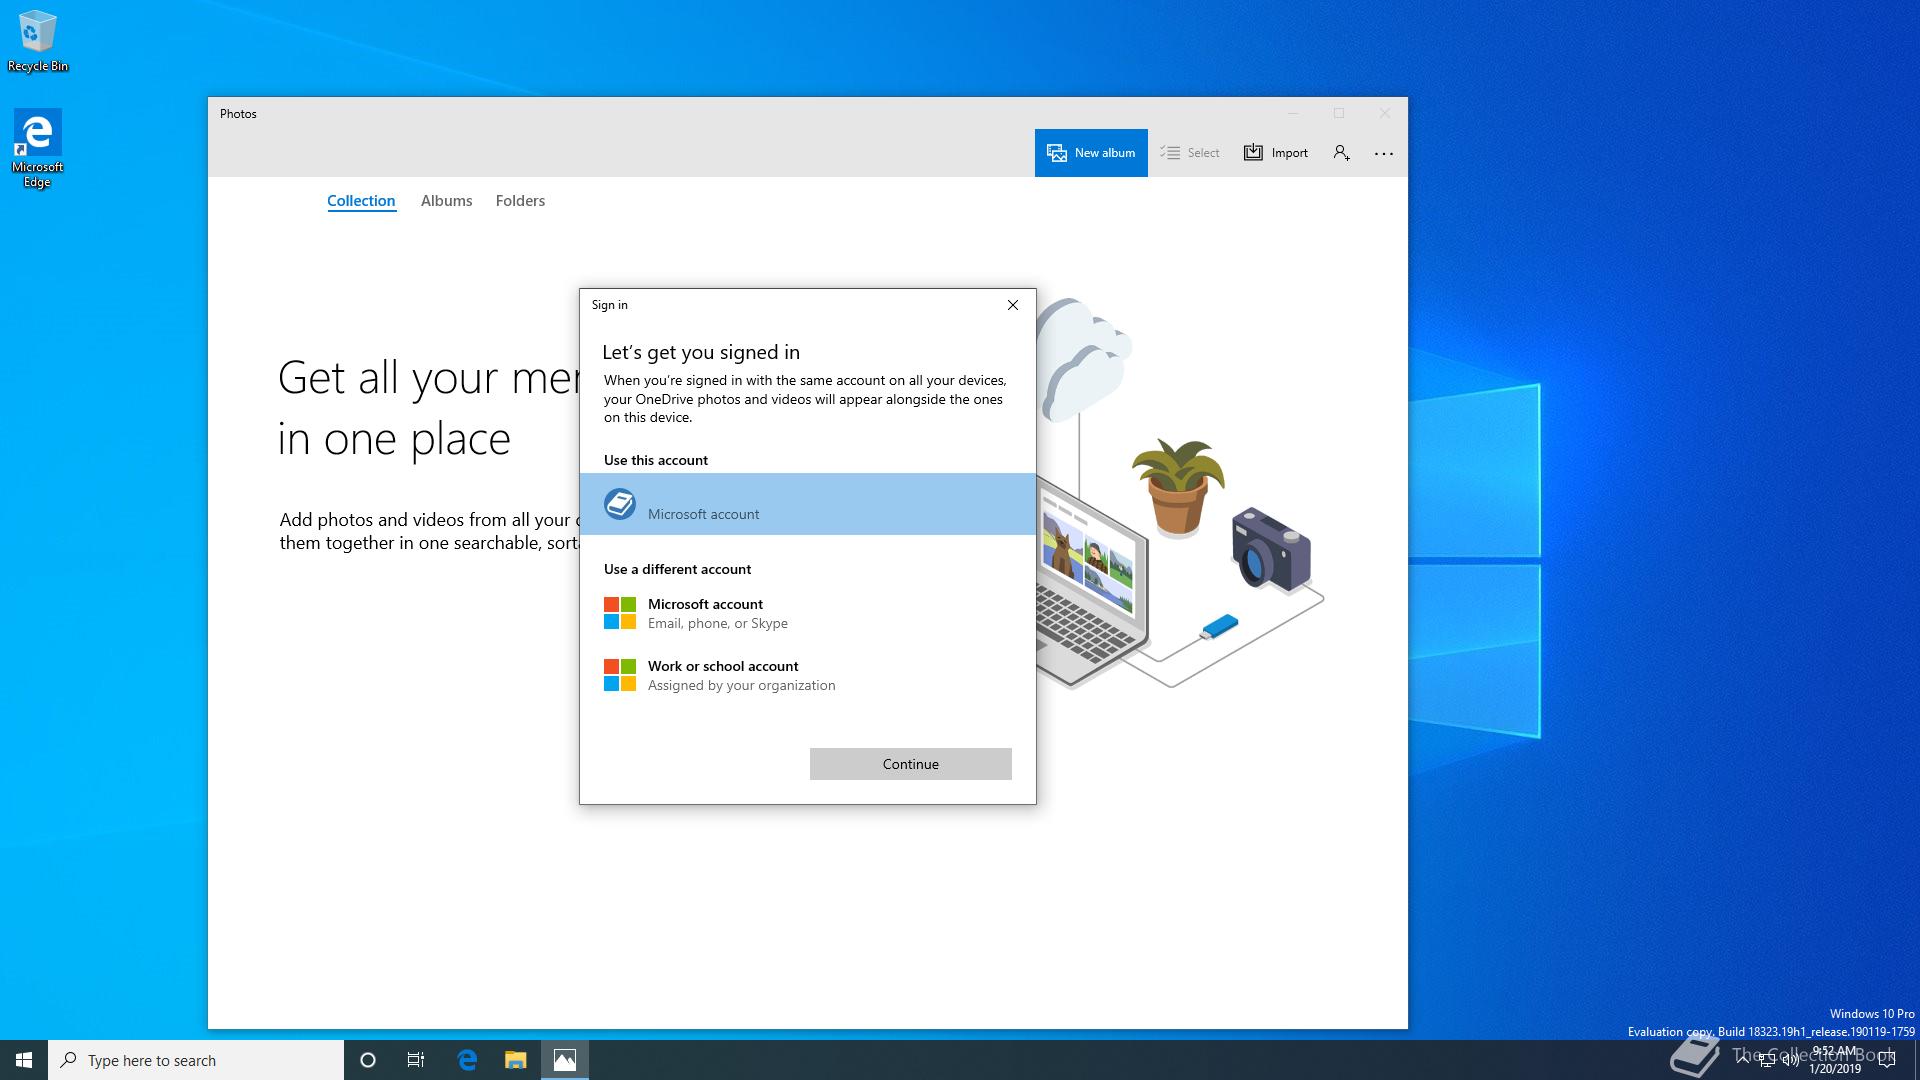Screen dimensions: 1920x1080
Task: Launch Microsoft Edge from the taskbar
Action: pos(467,1060)
